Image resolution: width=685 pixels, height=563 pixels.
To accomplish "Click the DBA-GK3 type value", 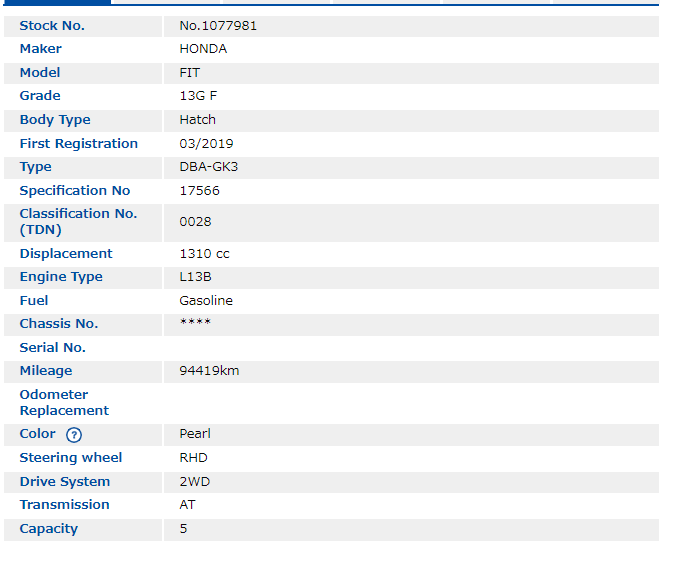I will (208, 167).
